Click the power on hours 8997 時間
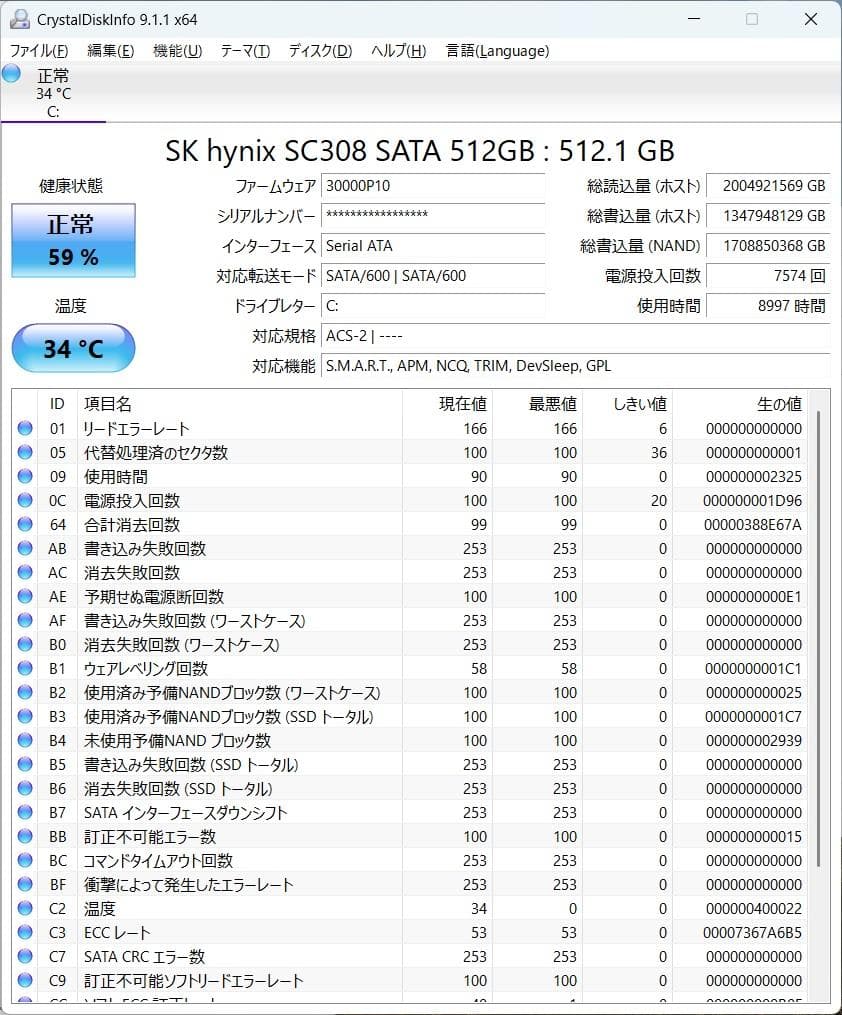This screenshot has height=1015, width=842. pyautogui.click(x=768, y=306)
